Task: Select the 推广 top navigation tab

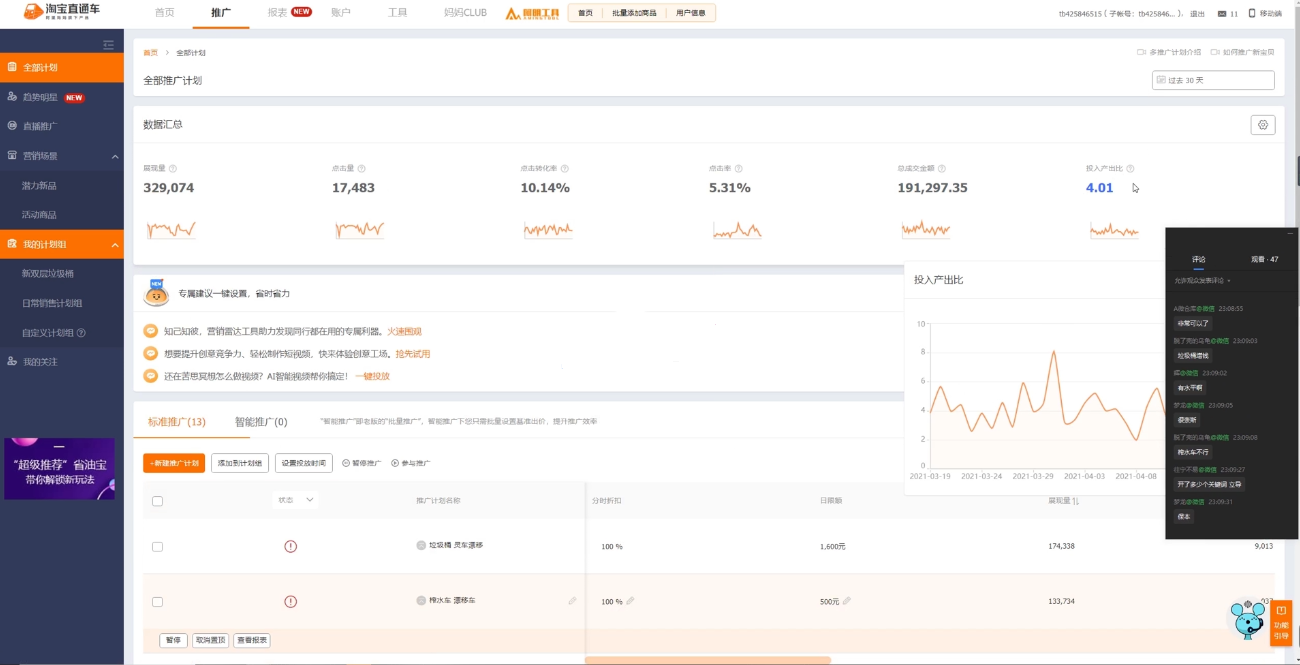Action: tap(221, 13)
